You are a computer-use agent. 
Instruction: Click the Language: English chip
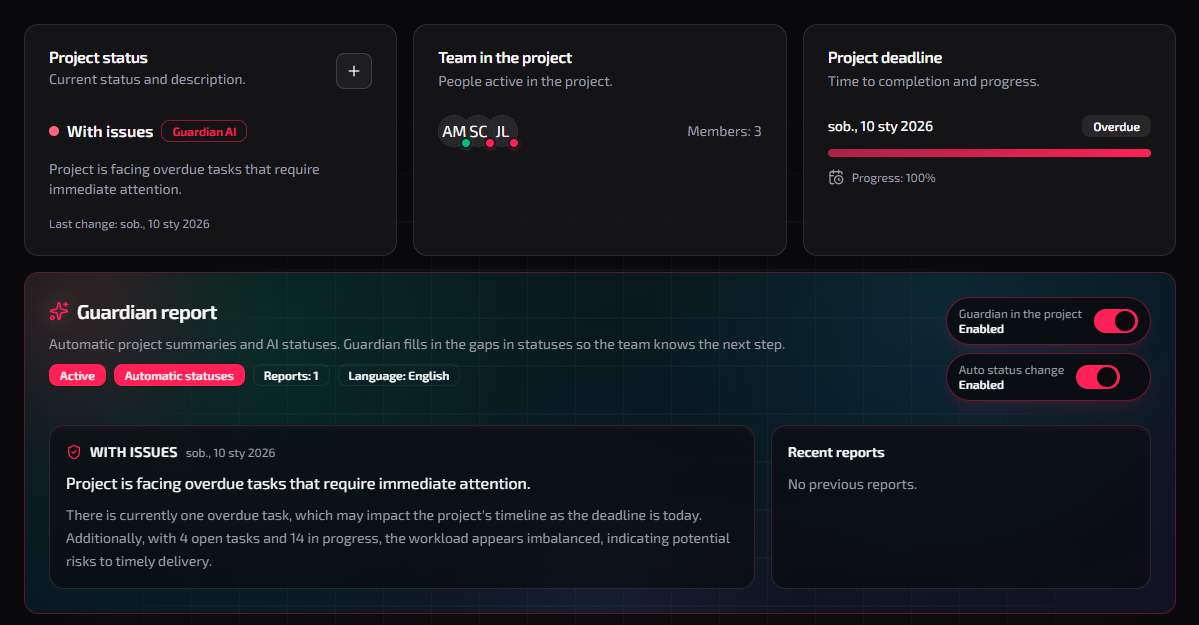click(398, 376)
